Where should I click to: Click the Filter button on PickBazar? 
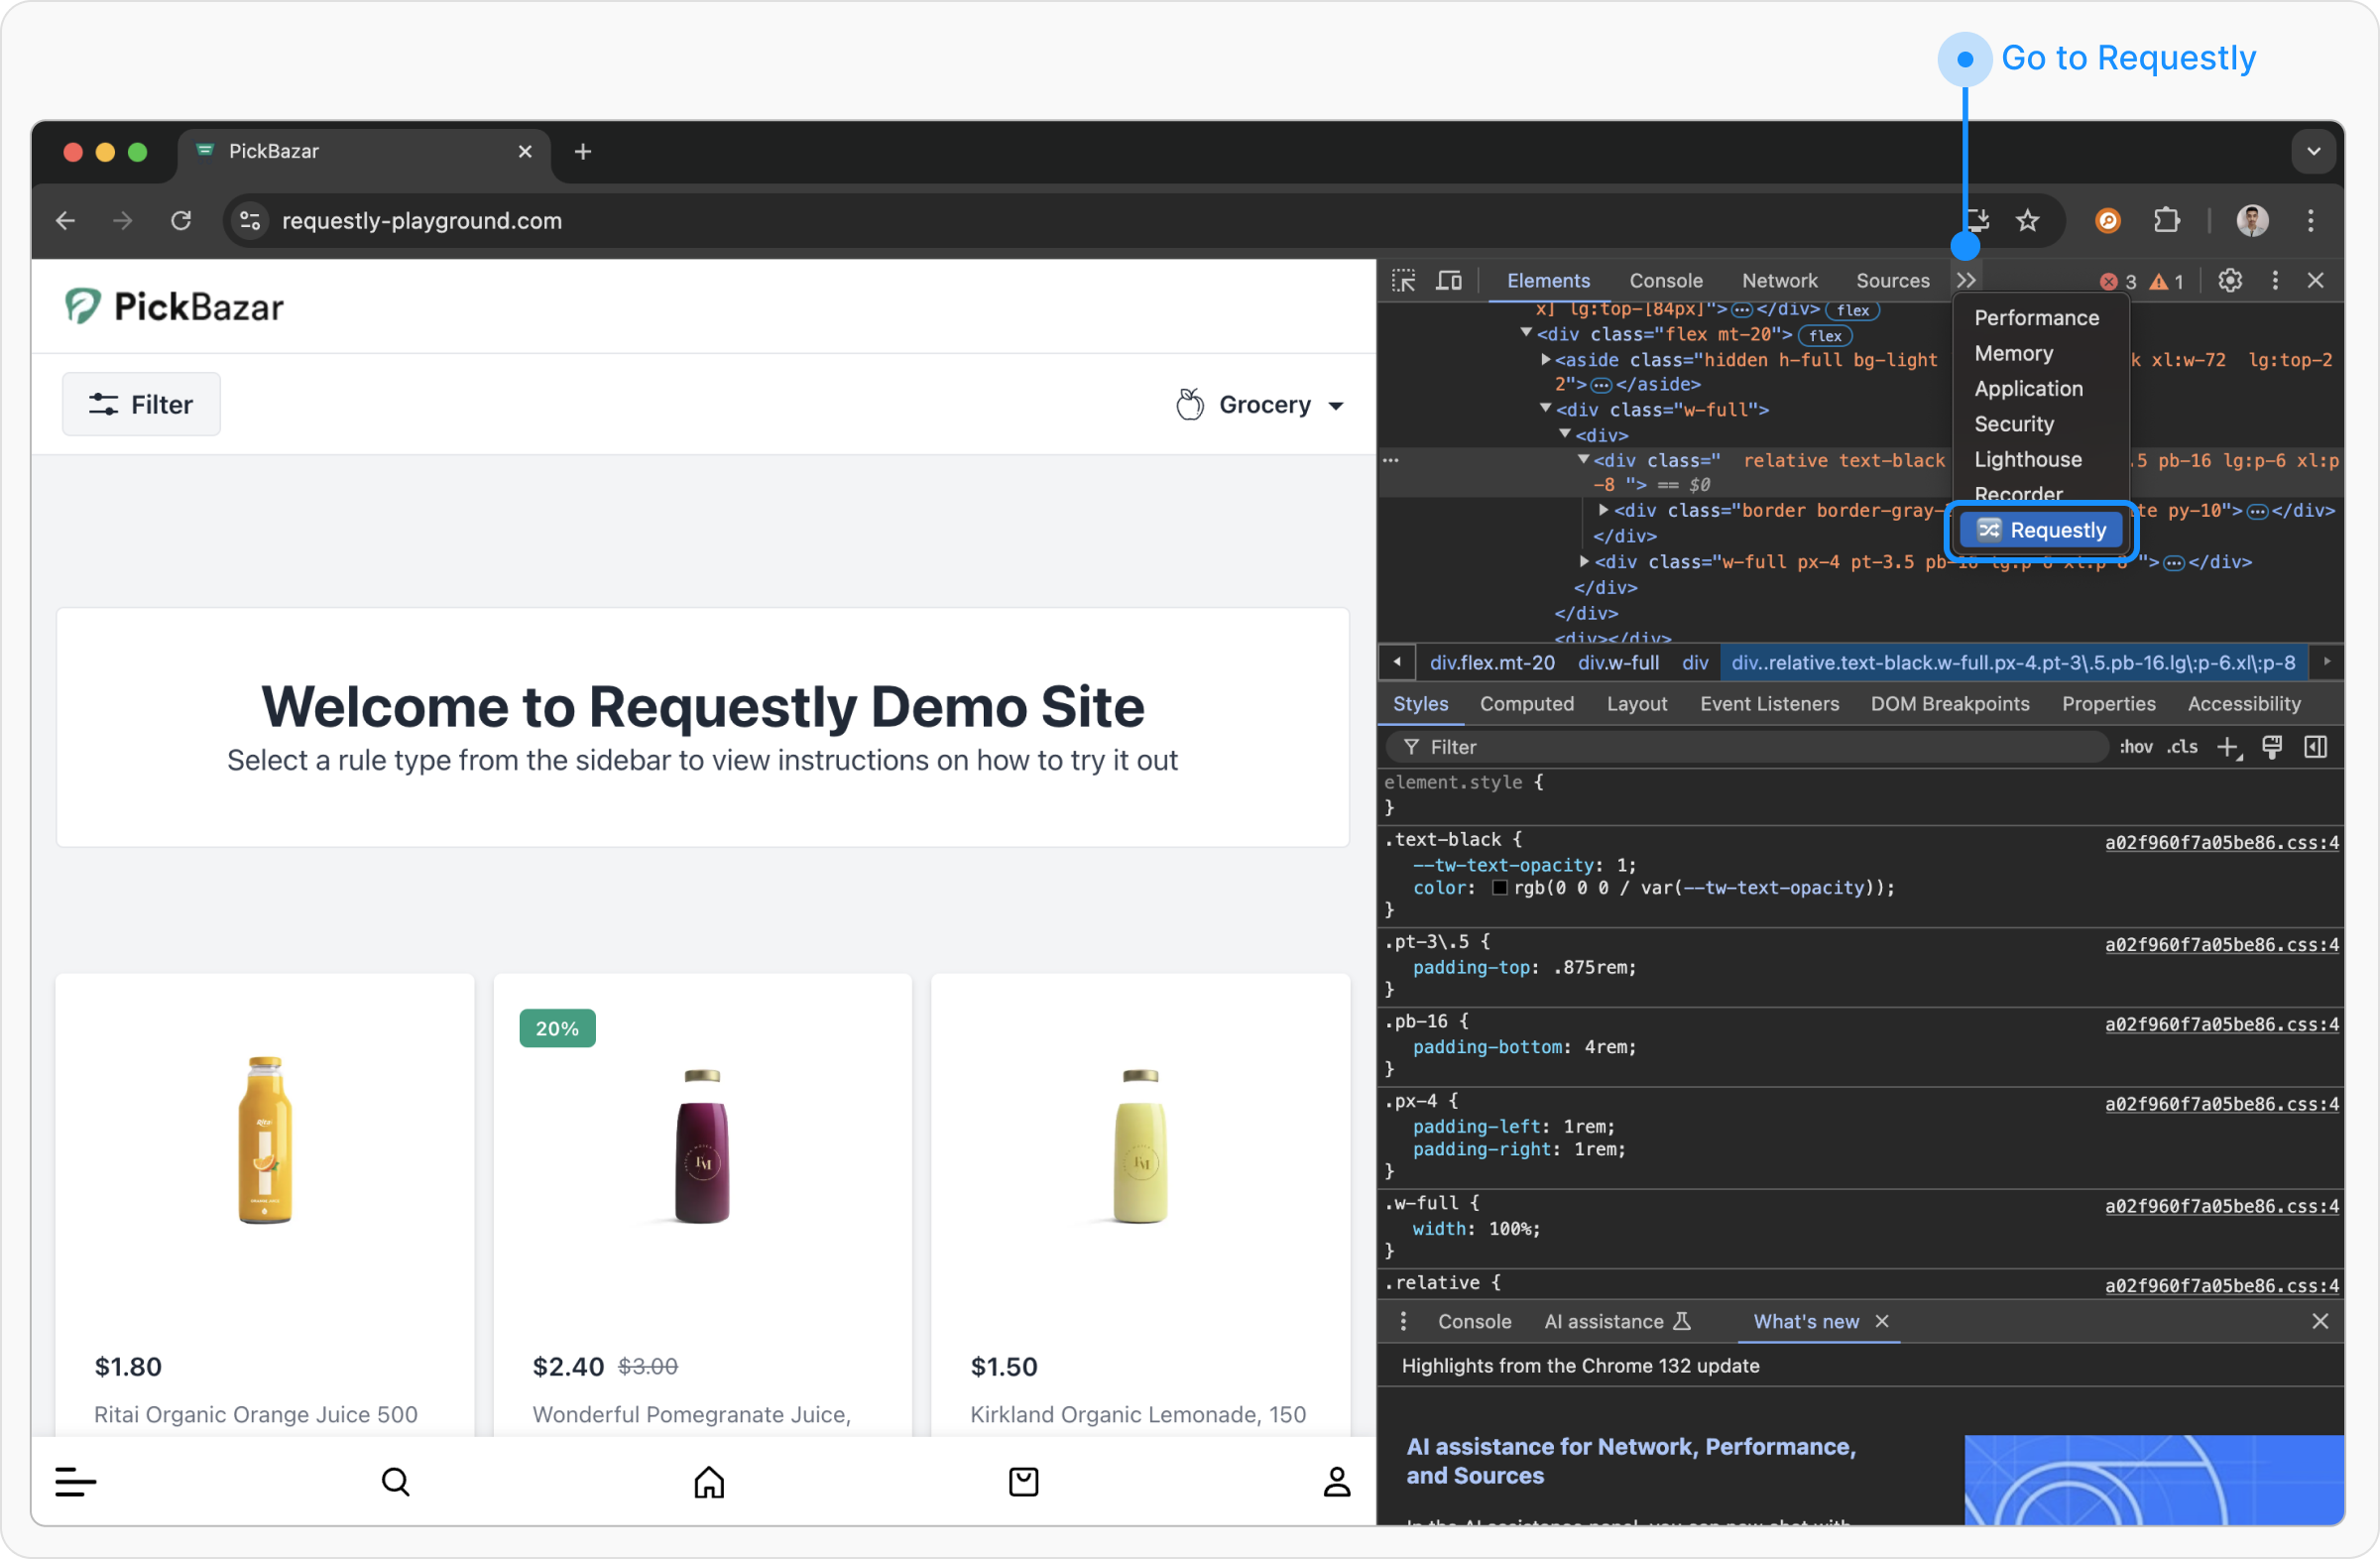point(141,405)
